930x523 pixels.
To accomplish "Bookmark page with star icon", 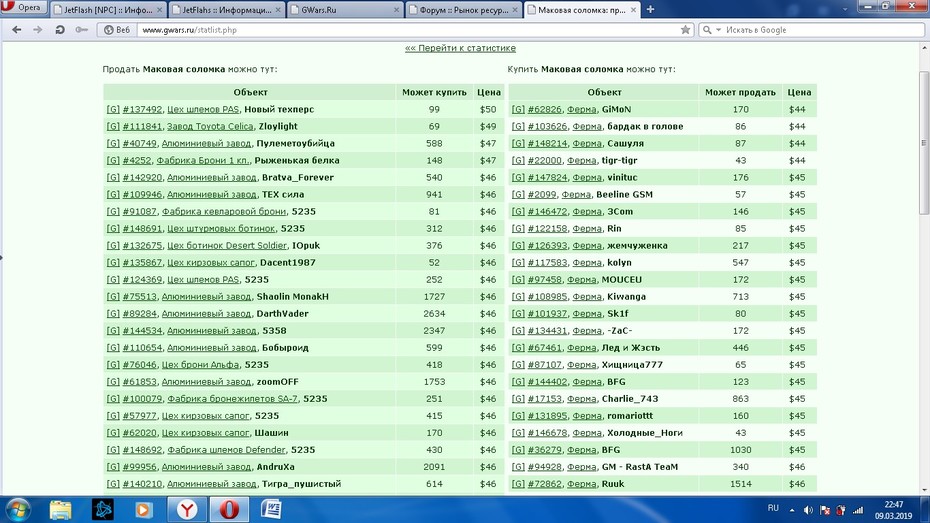I will [685, 30].
